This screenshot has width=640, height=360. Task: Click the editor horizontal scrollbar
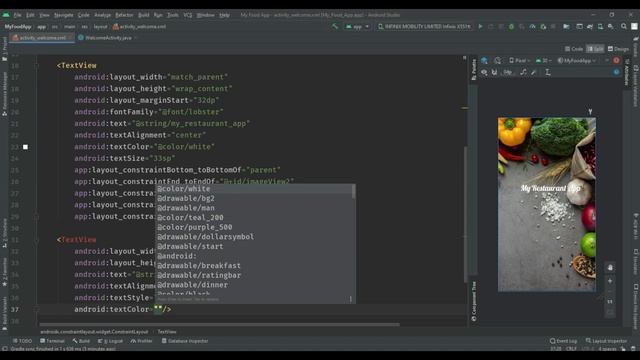220,325
